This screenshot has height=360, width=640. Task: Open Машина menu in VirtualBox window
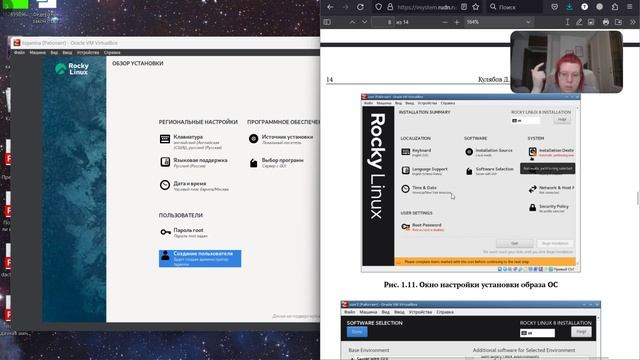point(38,53)
